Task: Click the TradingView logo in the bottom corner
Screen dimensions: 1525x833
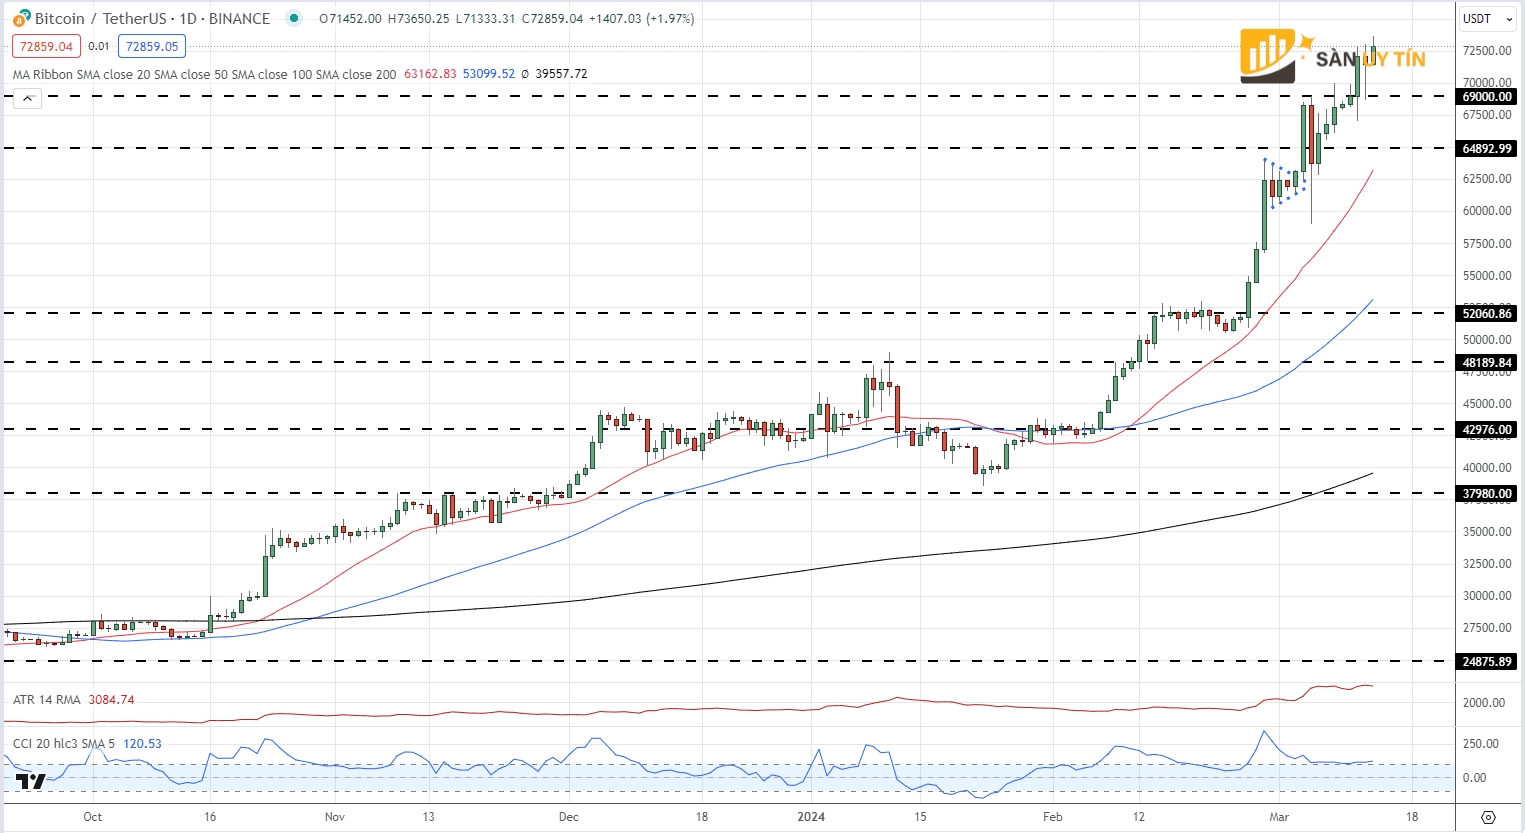Action: click(x=31, y=781)
